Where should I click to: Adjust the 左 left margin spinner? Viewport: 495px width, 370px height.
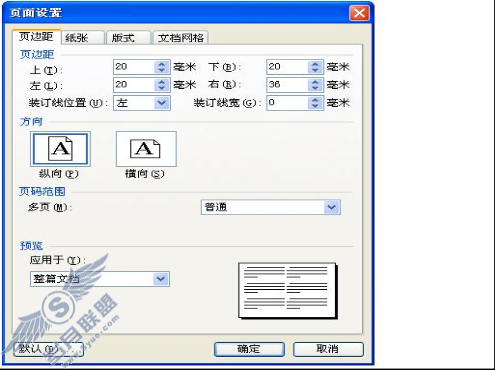coord(162,85)
